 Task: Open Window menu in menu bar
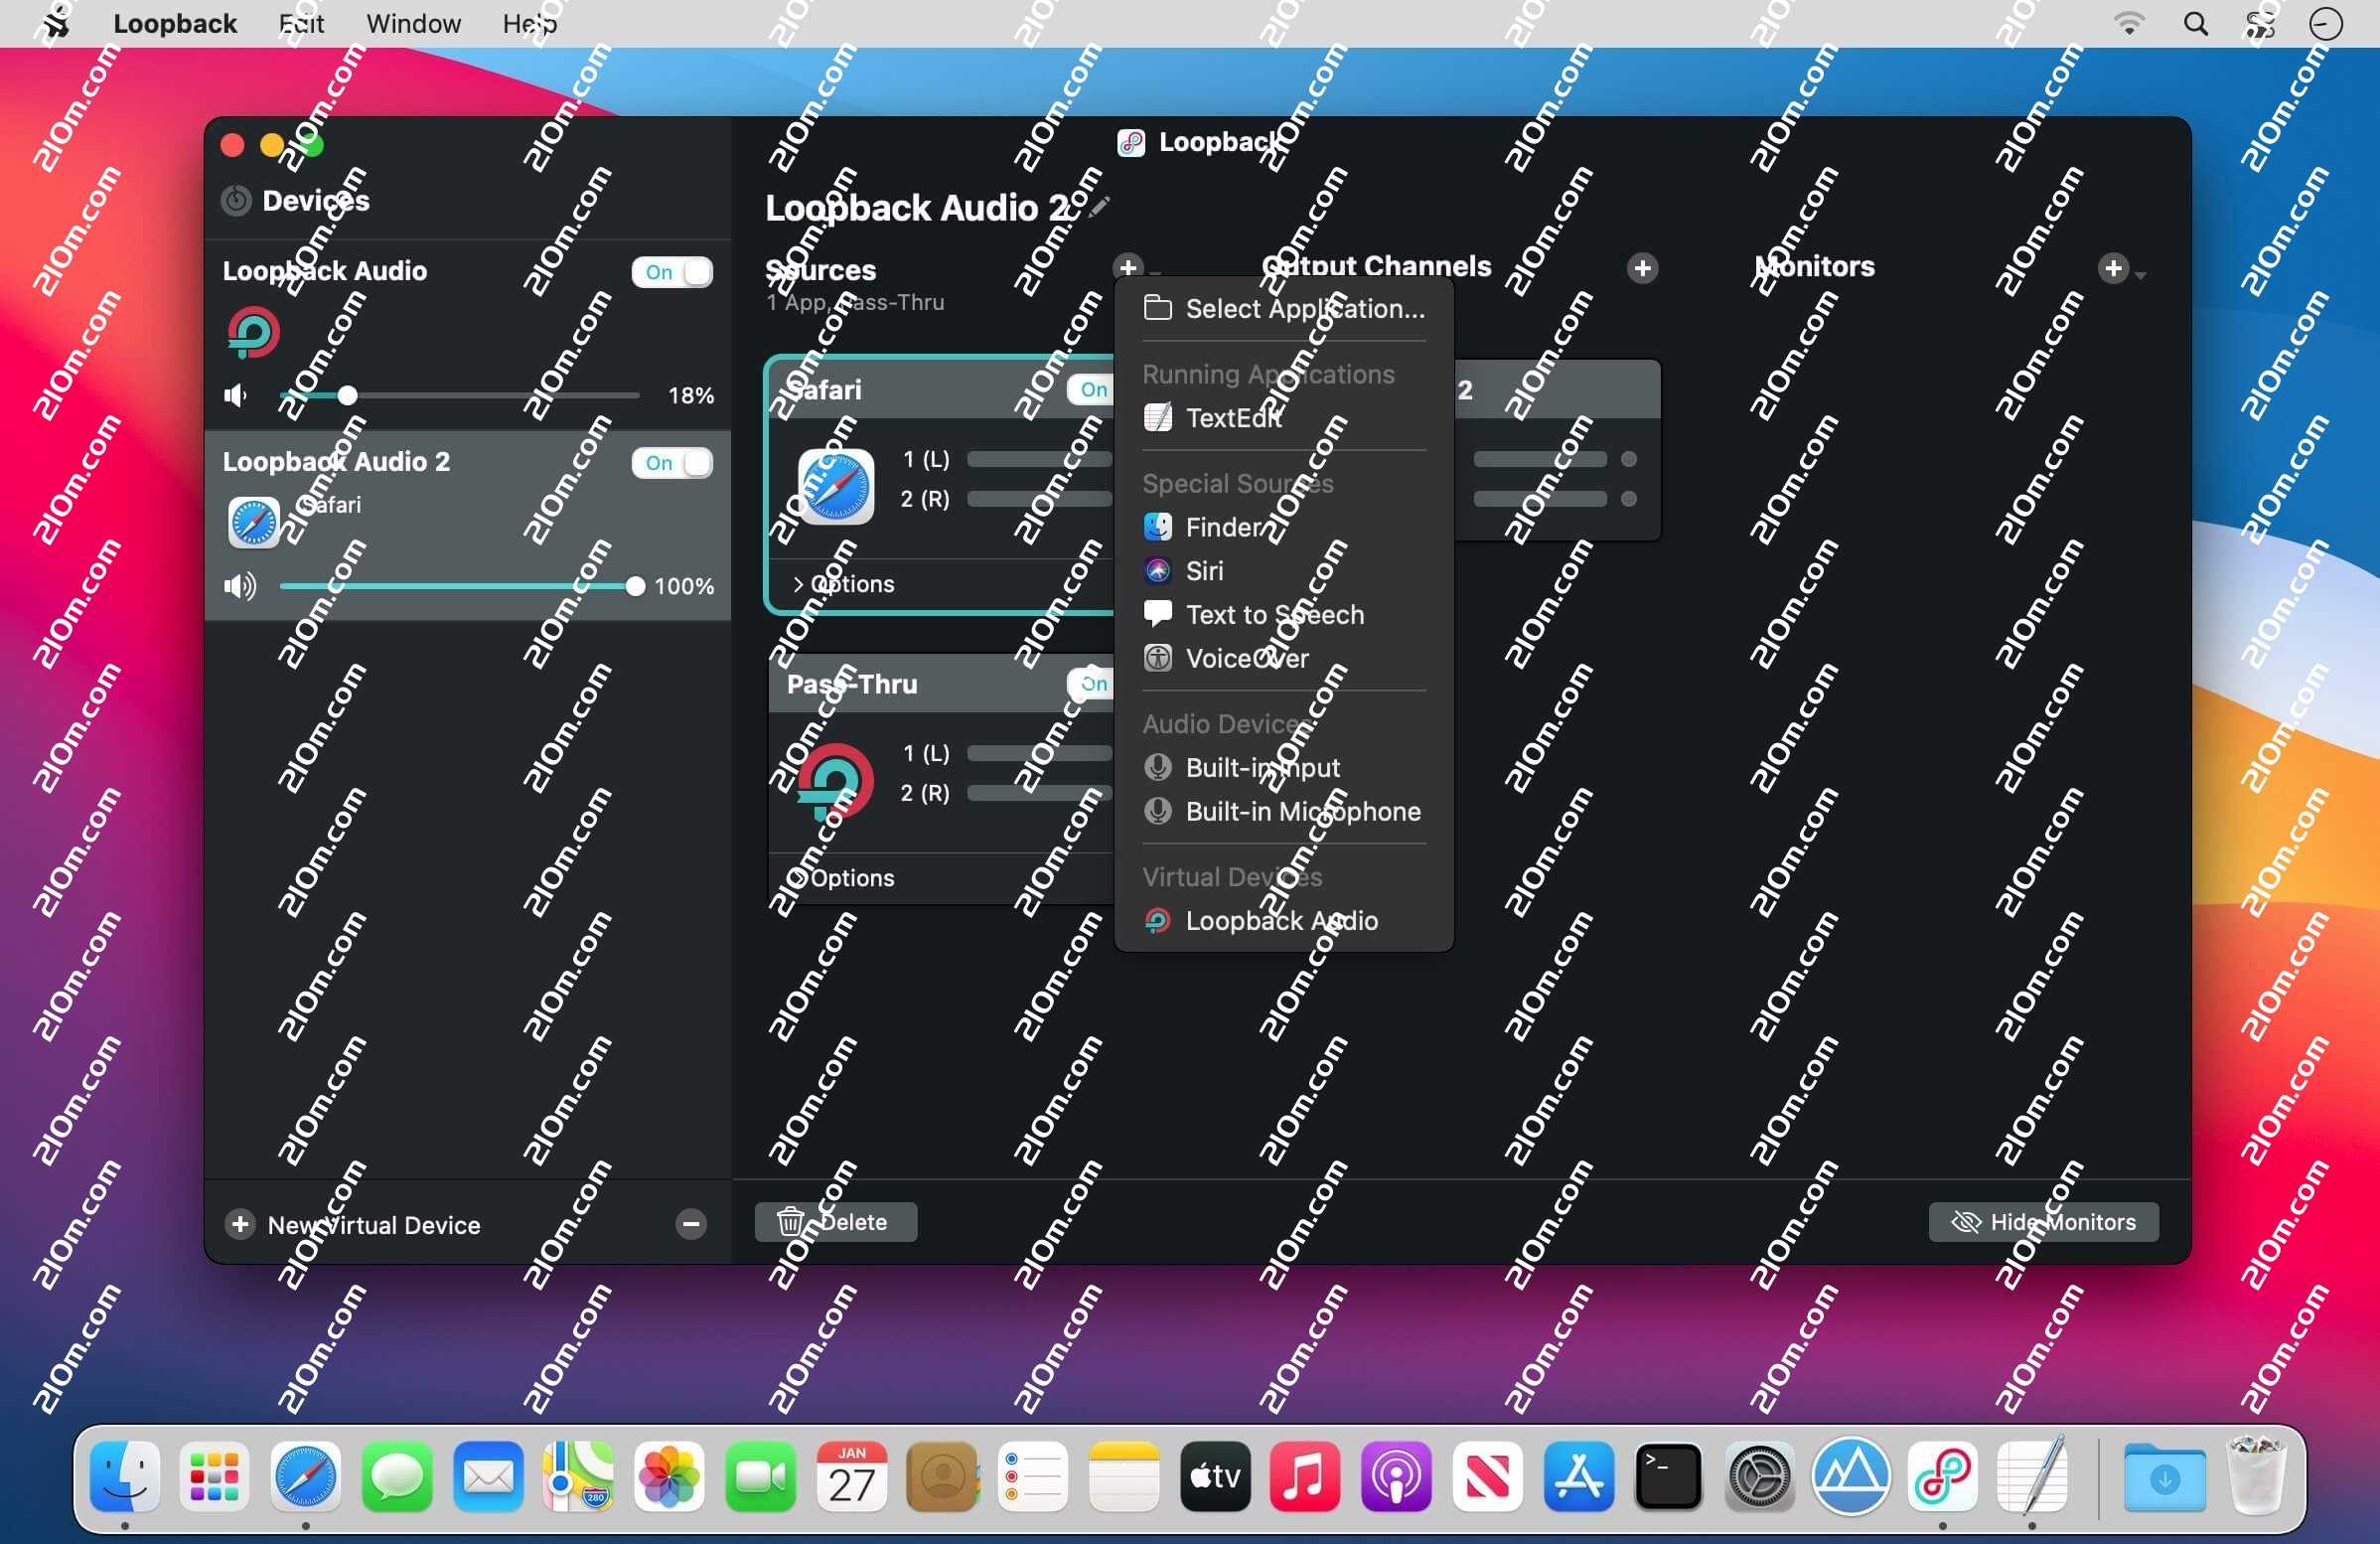pyautogui.click(x=413, y=23)
